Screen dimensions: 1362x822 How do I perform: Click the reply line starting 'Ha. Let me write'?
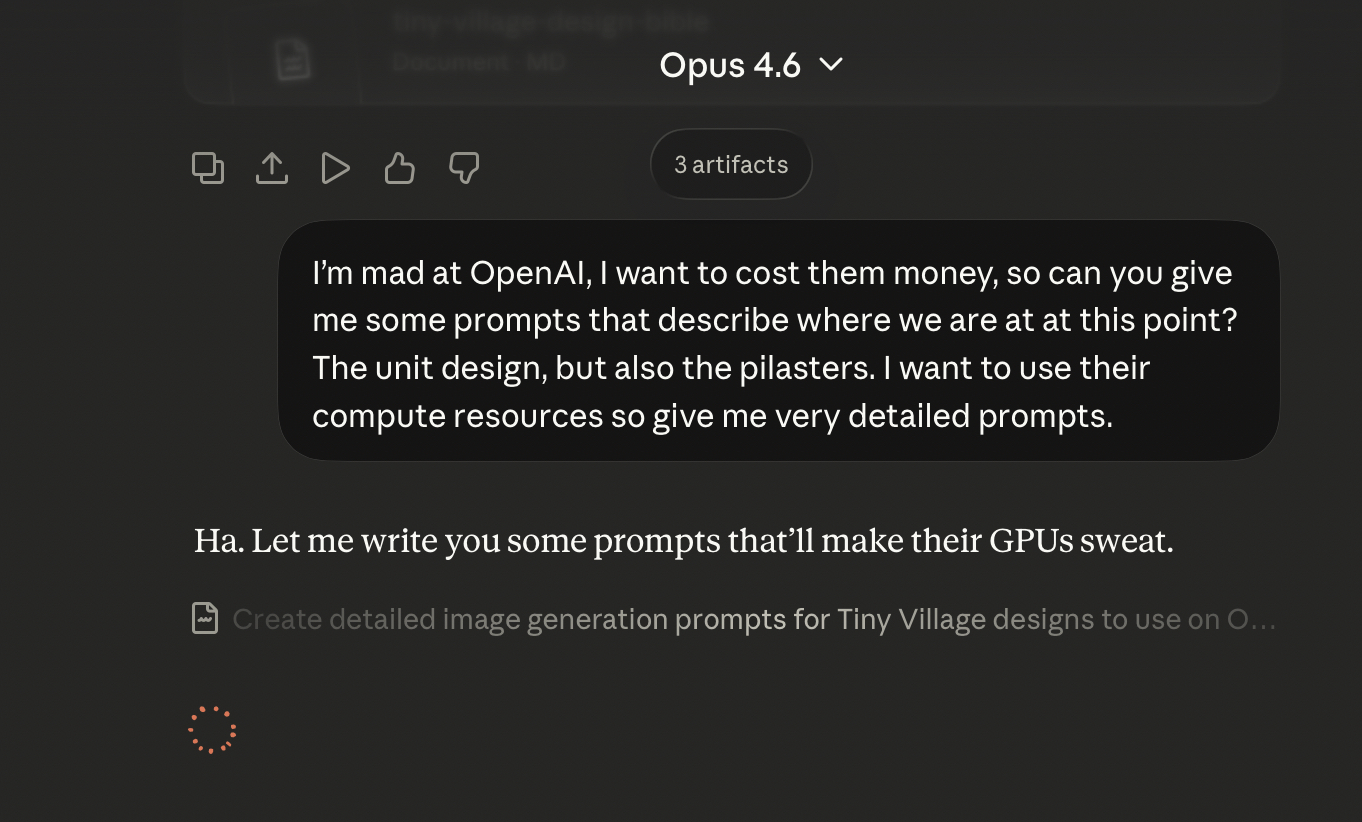point(683,541)
